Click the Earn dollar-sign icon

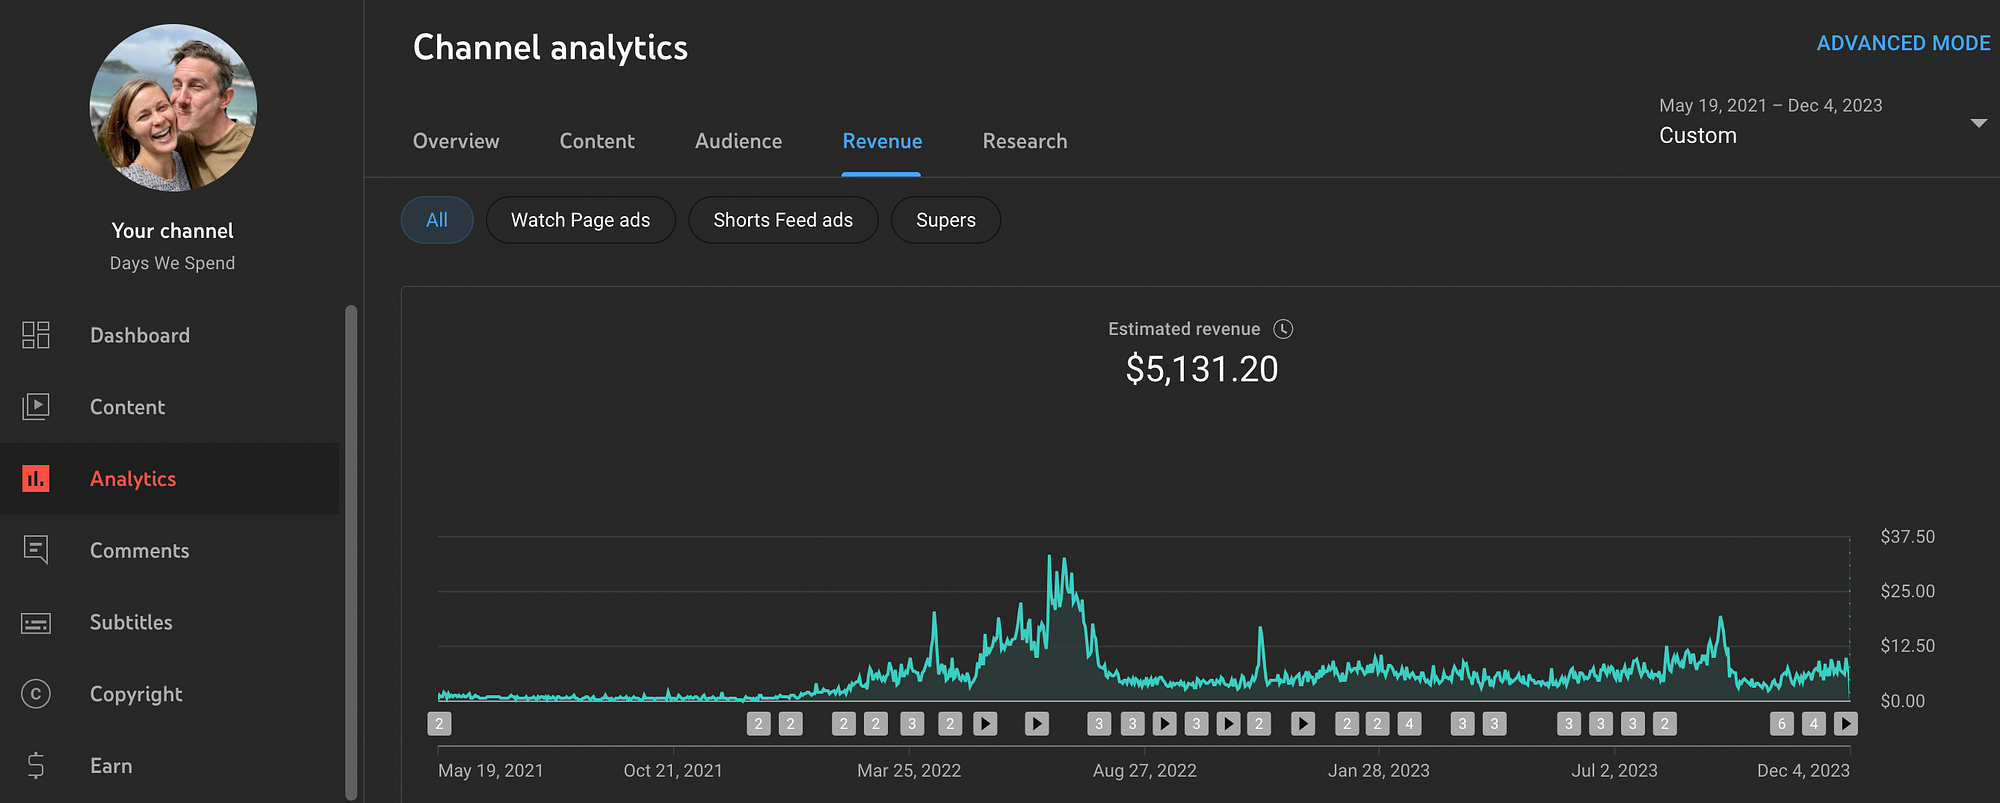point(36,766)
